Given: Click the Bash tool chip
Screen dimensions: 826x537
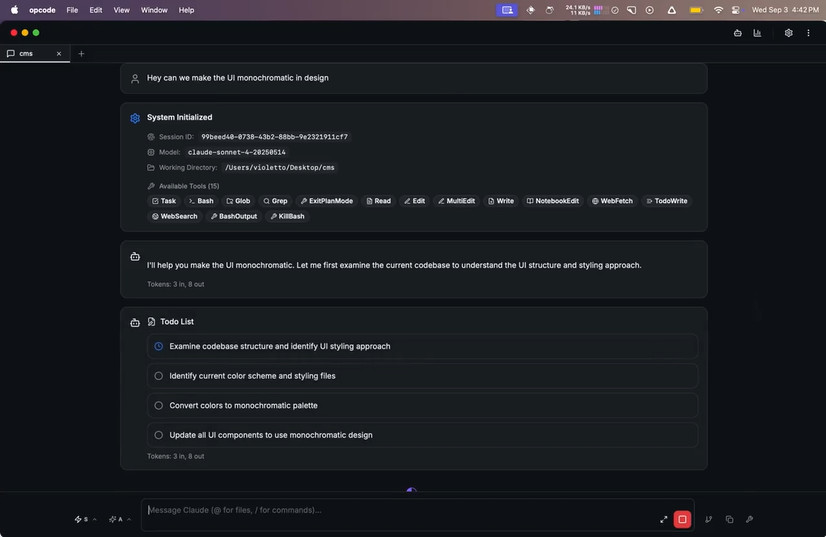Looking at the screenshot, I should pyautogui.click(x=201, y=201).
